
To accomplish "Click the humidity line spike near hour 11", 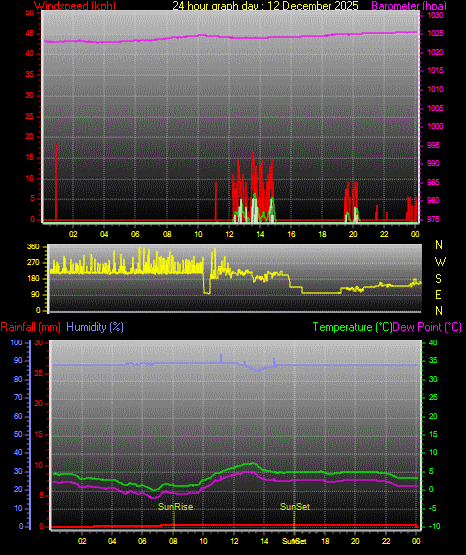I will click(x=221, y=358).
